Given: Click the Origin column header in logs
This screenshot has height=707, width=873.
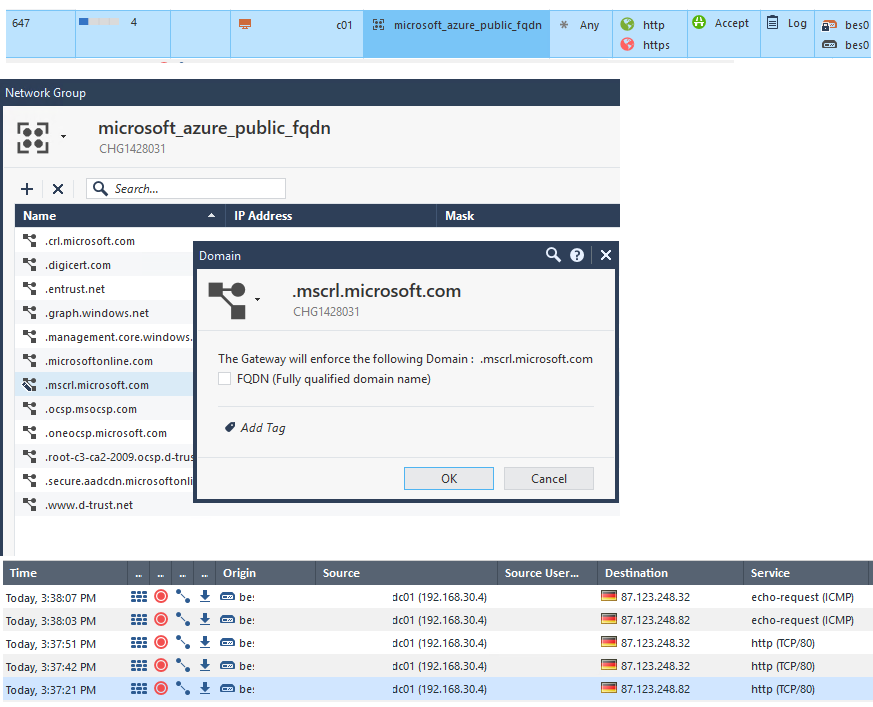Looking at the screenshot, I should point(266,573).
